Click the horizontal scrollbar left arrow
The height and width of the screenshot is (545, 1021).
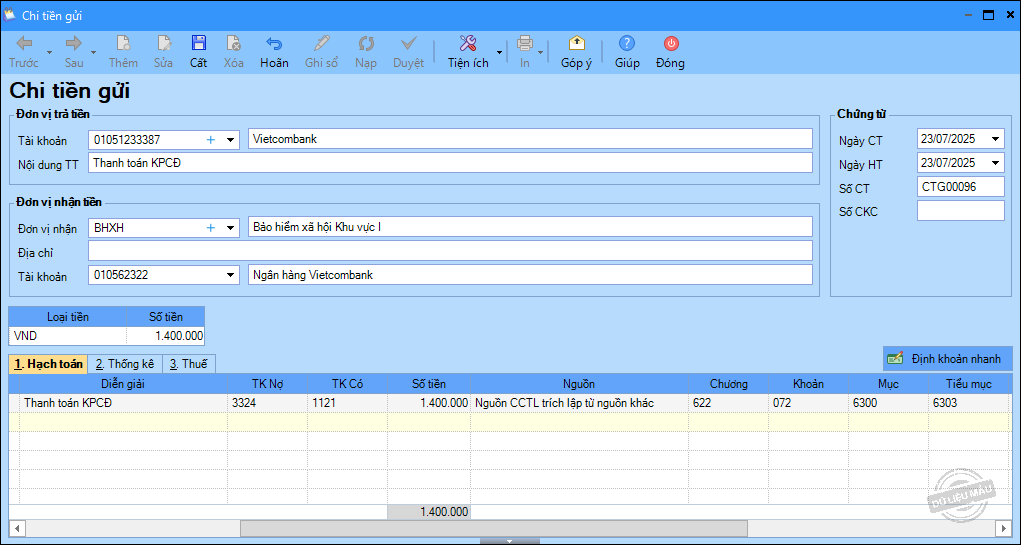click(17, 528)
